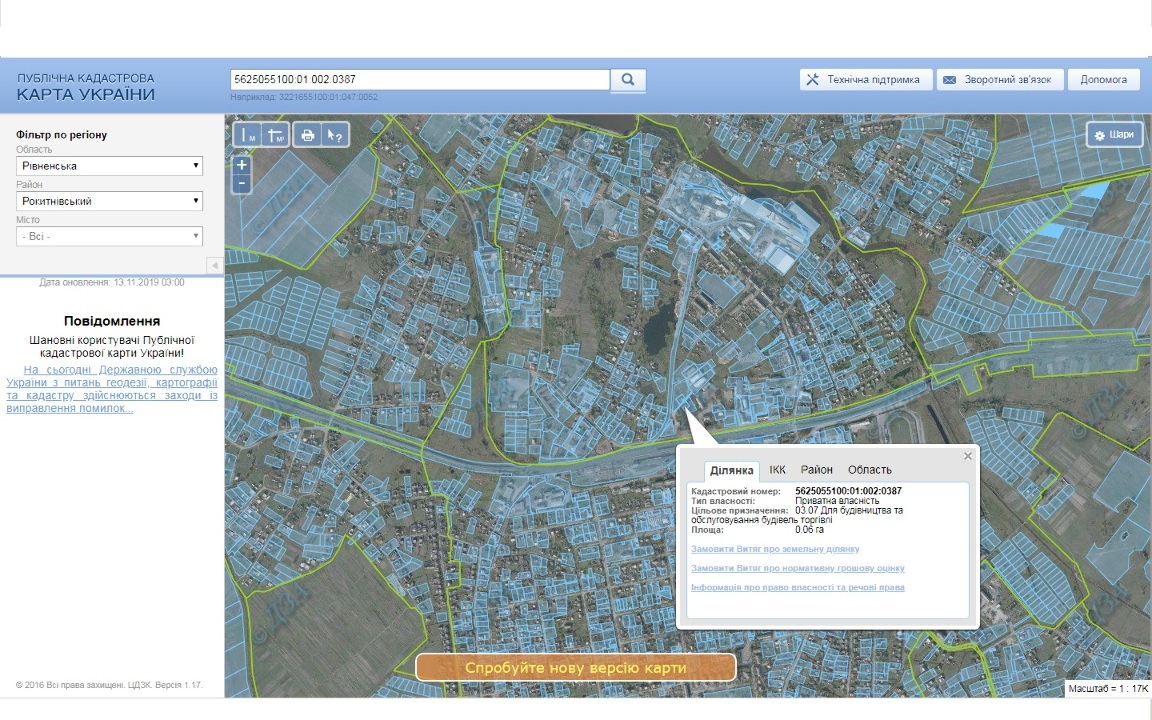
Task: Click the Спробуйте нову версію карти banner
Action: tap(576, 668)
